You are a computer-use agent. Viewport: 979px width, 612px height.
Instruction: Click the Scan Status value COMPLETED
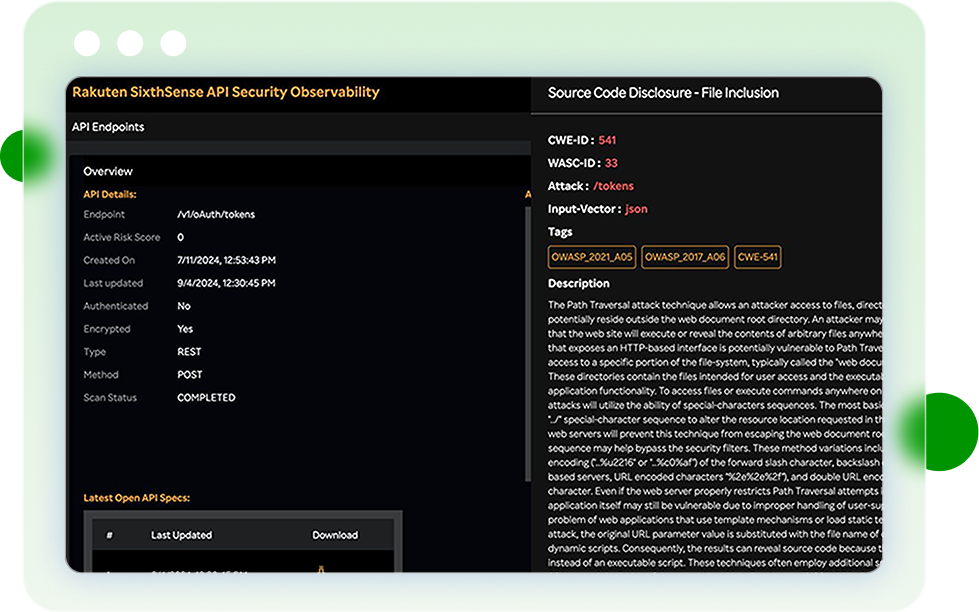tap(206, 397)
